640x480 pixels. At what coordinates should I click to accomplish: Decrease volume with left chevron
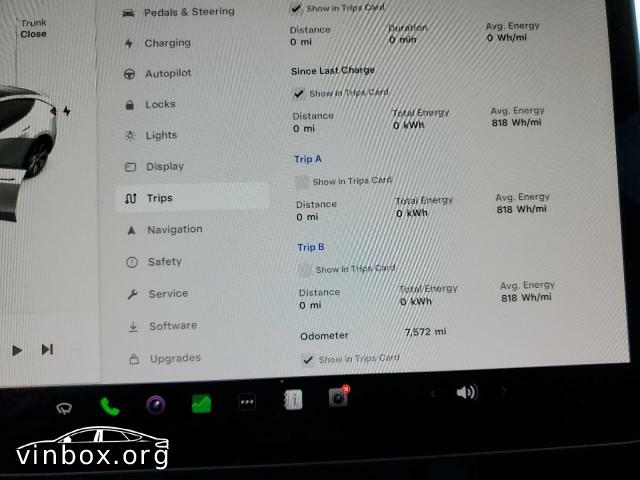[433, 394]
